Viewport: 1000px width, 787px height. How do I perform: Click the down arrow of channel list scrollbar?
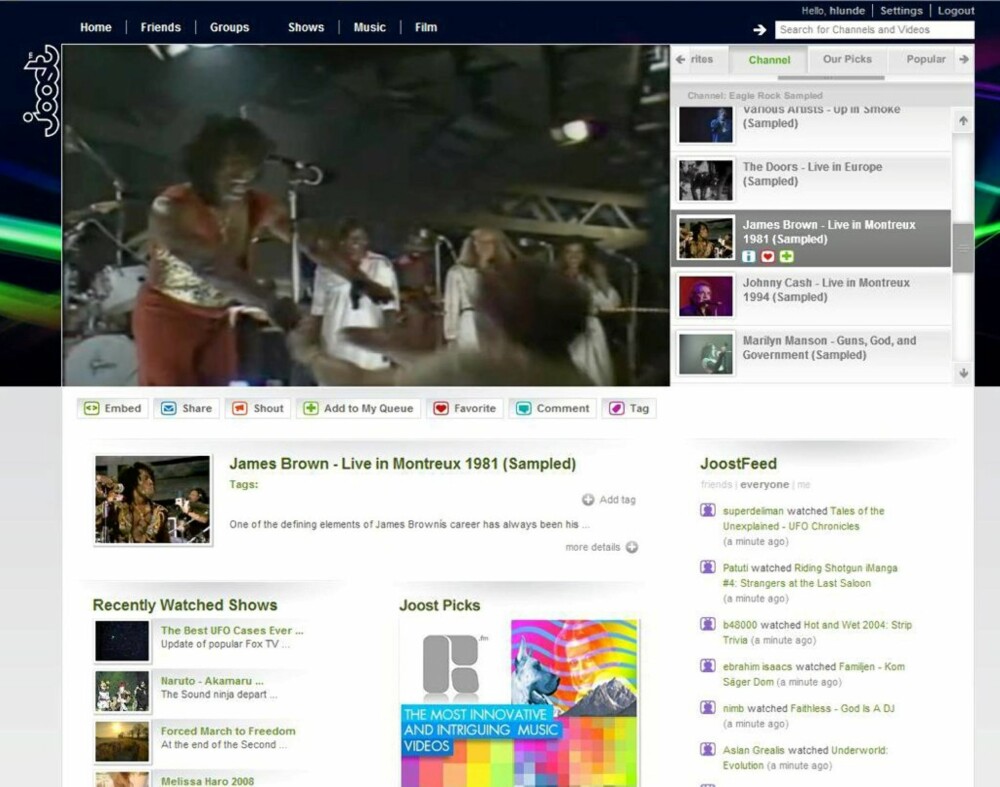[x=964, y=372]
